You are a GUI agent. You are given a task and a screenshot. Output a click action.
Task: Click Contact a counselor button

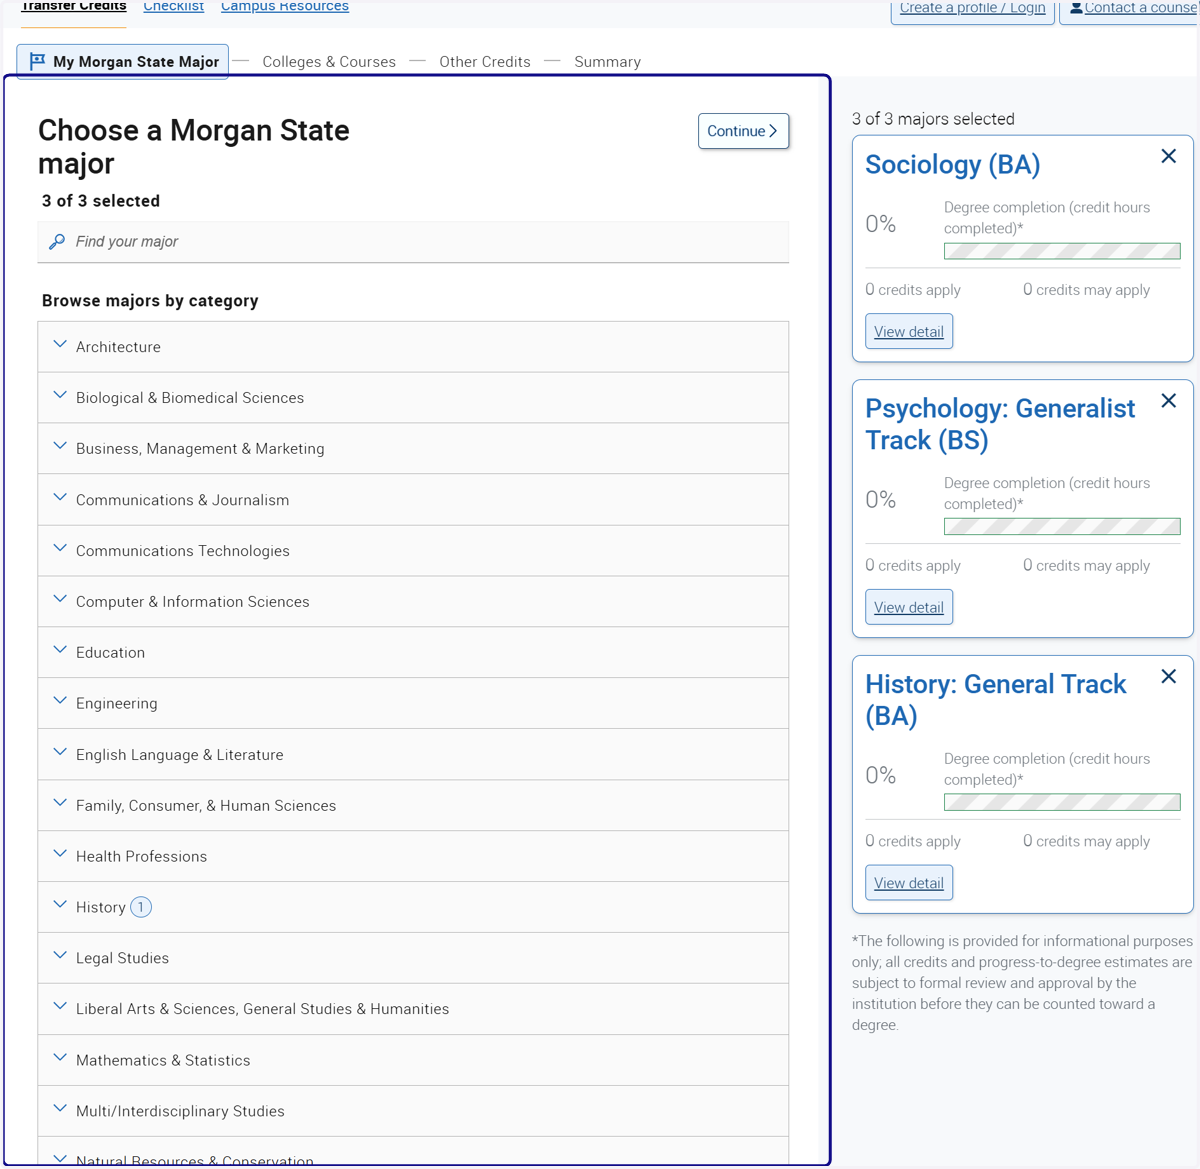pyautogui.click(x=1130, y=9)
